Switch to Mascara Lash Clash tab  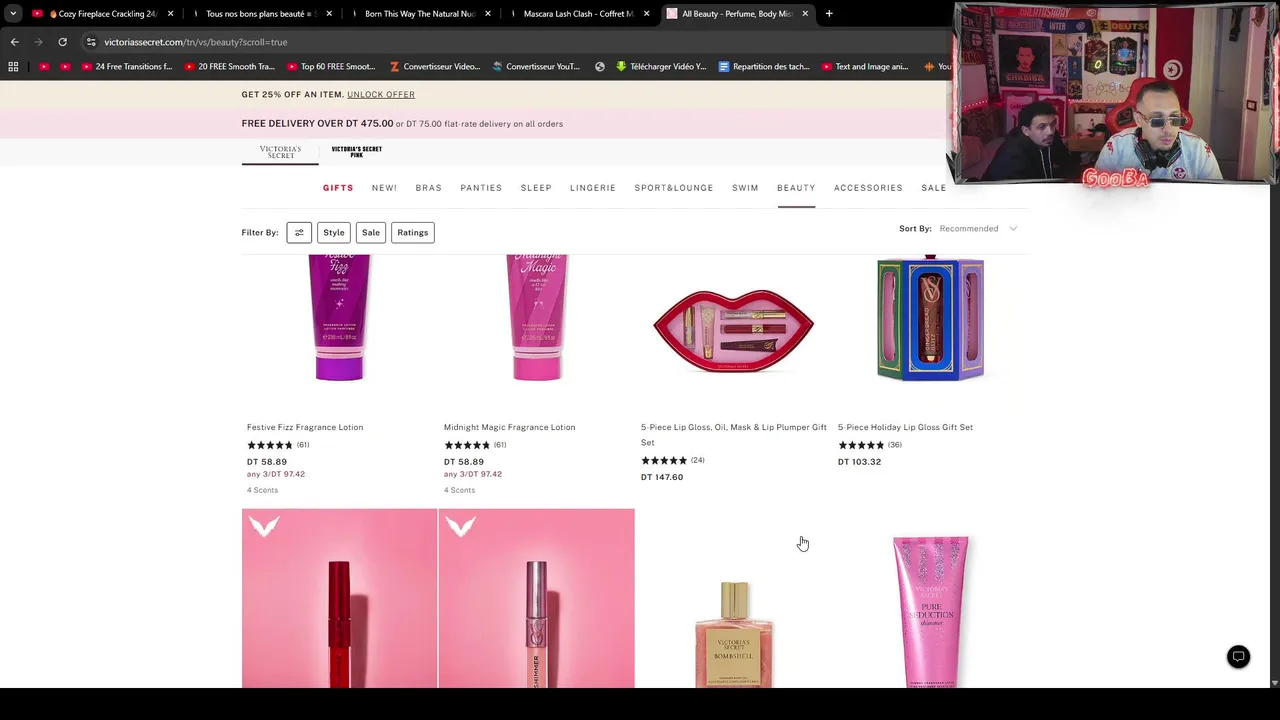pos(578,14)
